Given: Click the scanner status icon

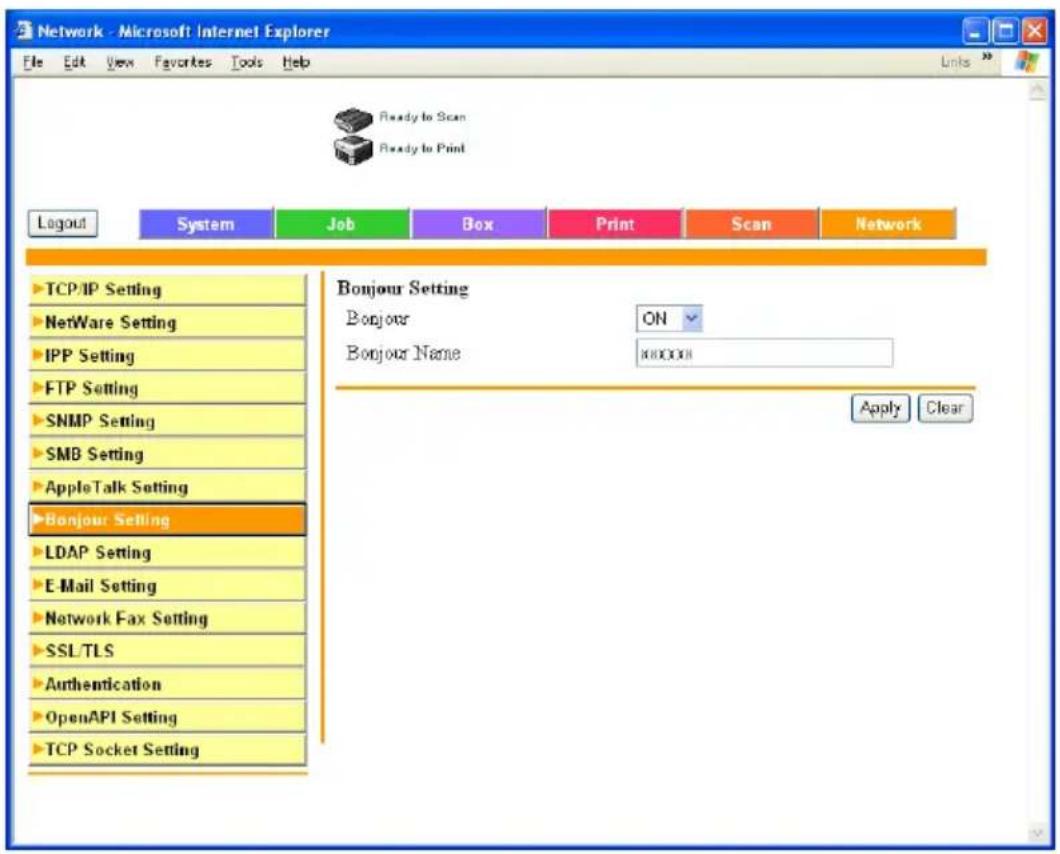Looking at the screenshot, I should pyautogui.click(x=354, y=120).
